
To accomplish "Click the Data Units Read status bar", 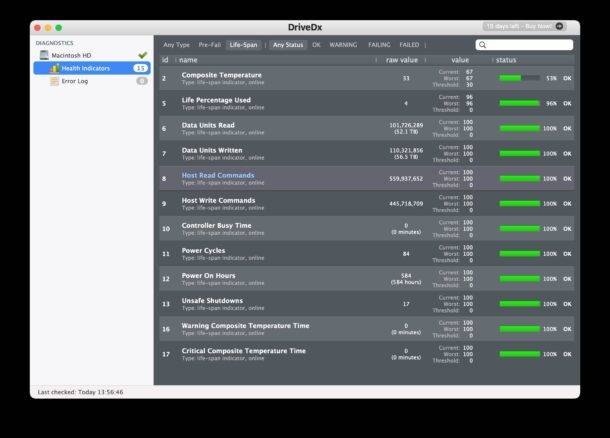I will (x=519, y=128).
